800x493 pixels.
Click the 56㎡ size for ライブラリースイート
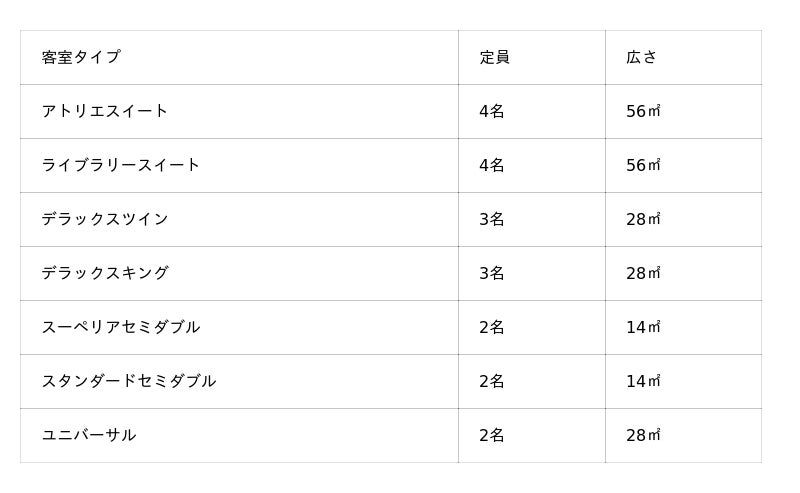(643, 165)
